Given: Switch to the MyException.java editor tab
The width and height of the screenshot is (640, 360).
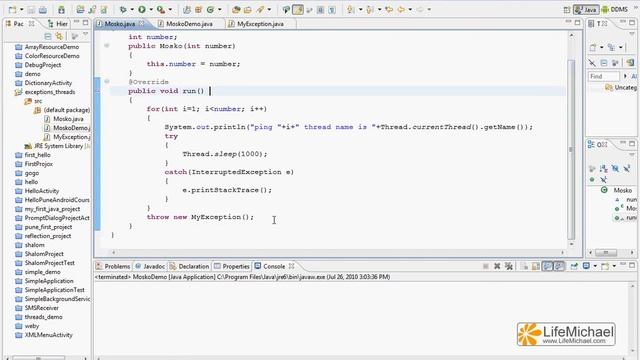Looking at the screenshot, I should (x=260, y=24).
